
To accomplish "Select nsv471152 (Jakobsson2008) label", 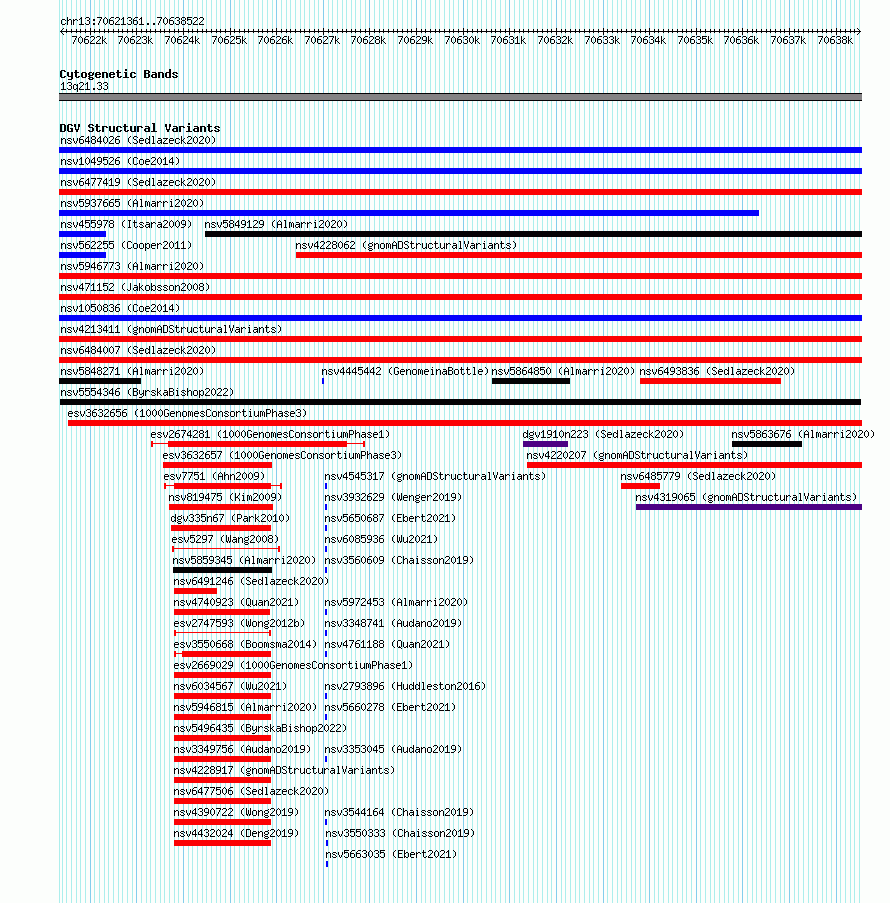I will pyautogui.click(x=135, y=287).
